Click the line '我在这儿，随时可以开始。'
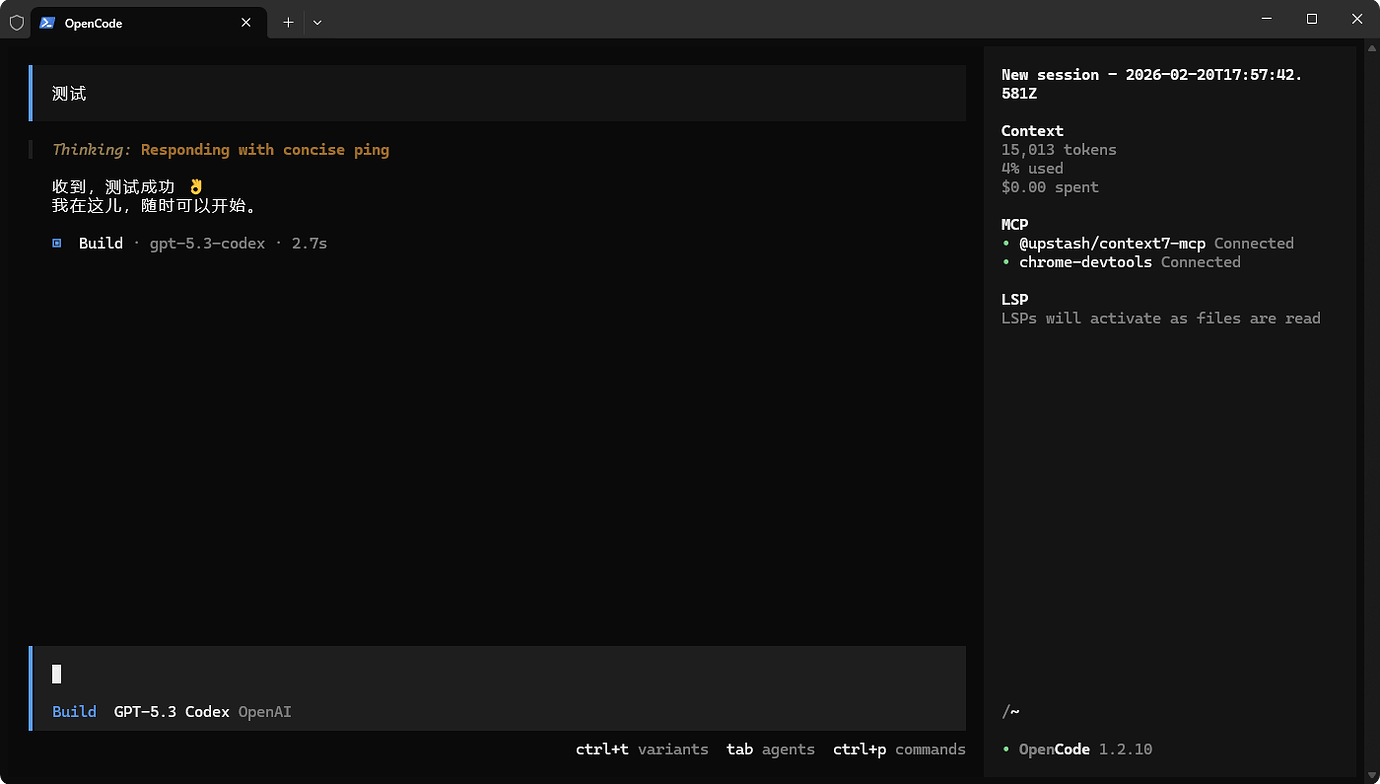The height and width of the screenshot is (784, 1380). (x=157, y=206)
